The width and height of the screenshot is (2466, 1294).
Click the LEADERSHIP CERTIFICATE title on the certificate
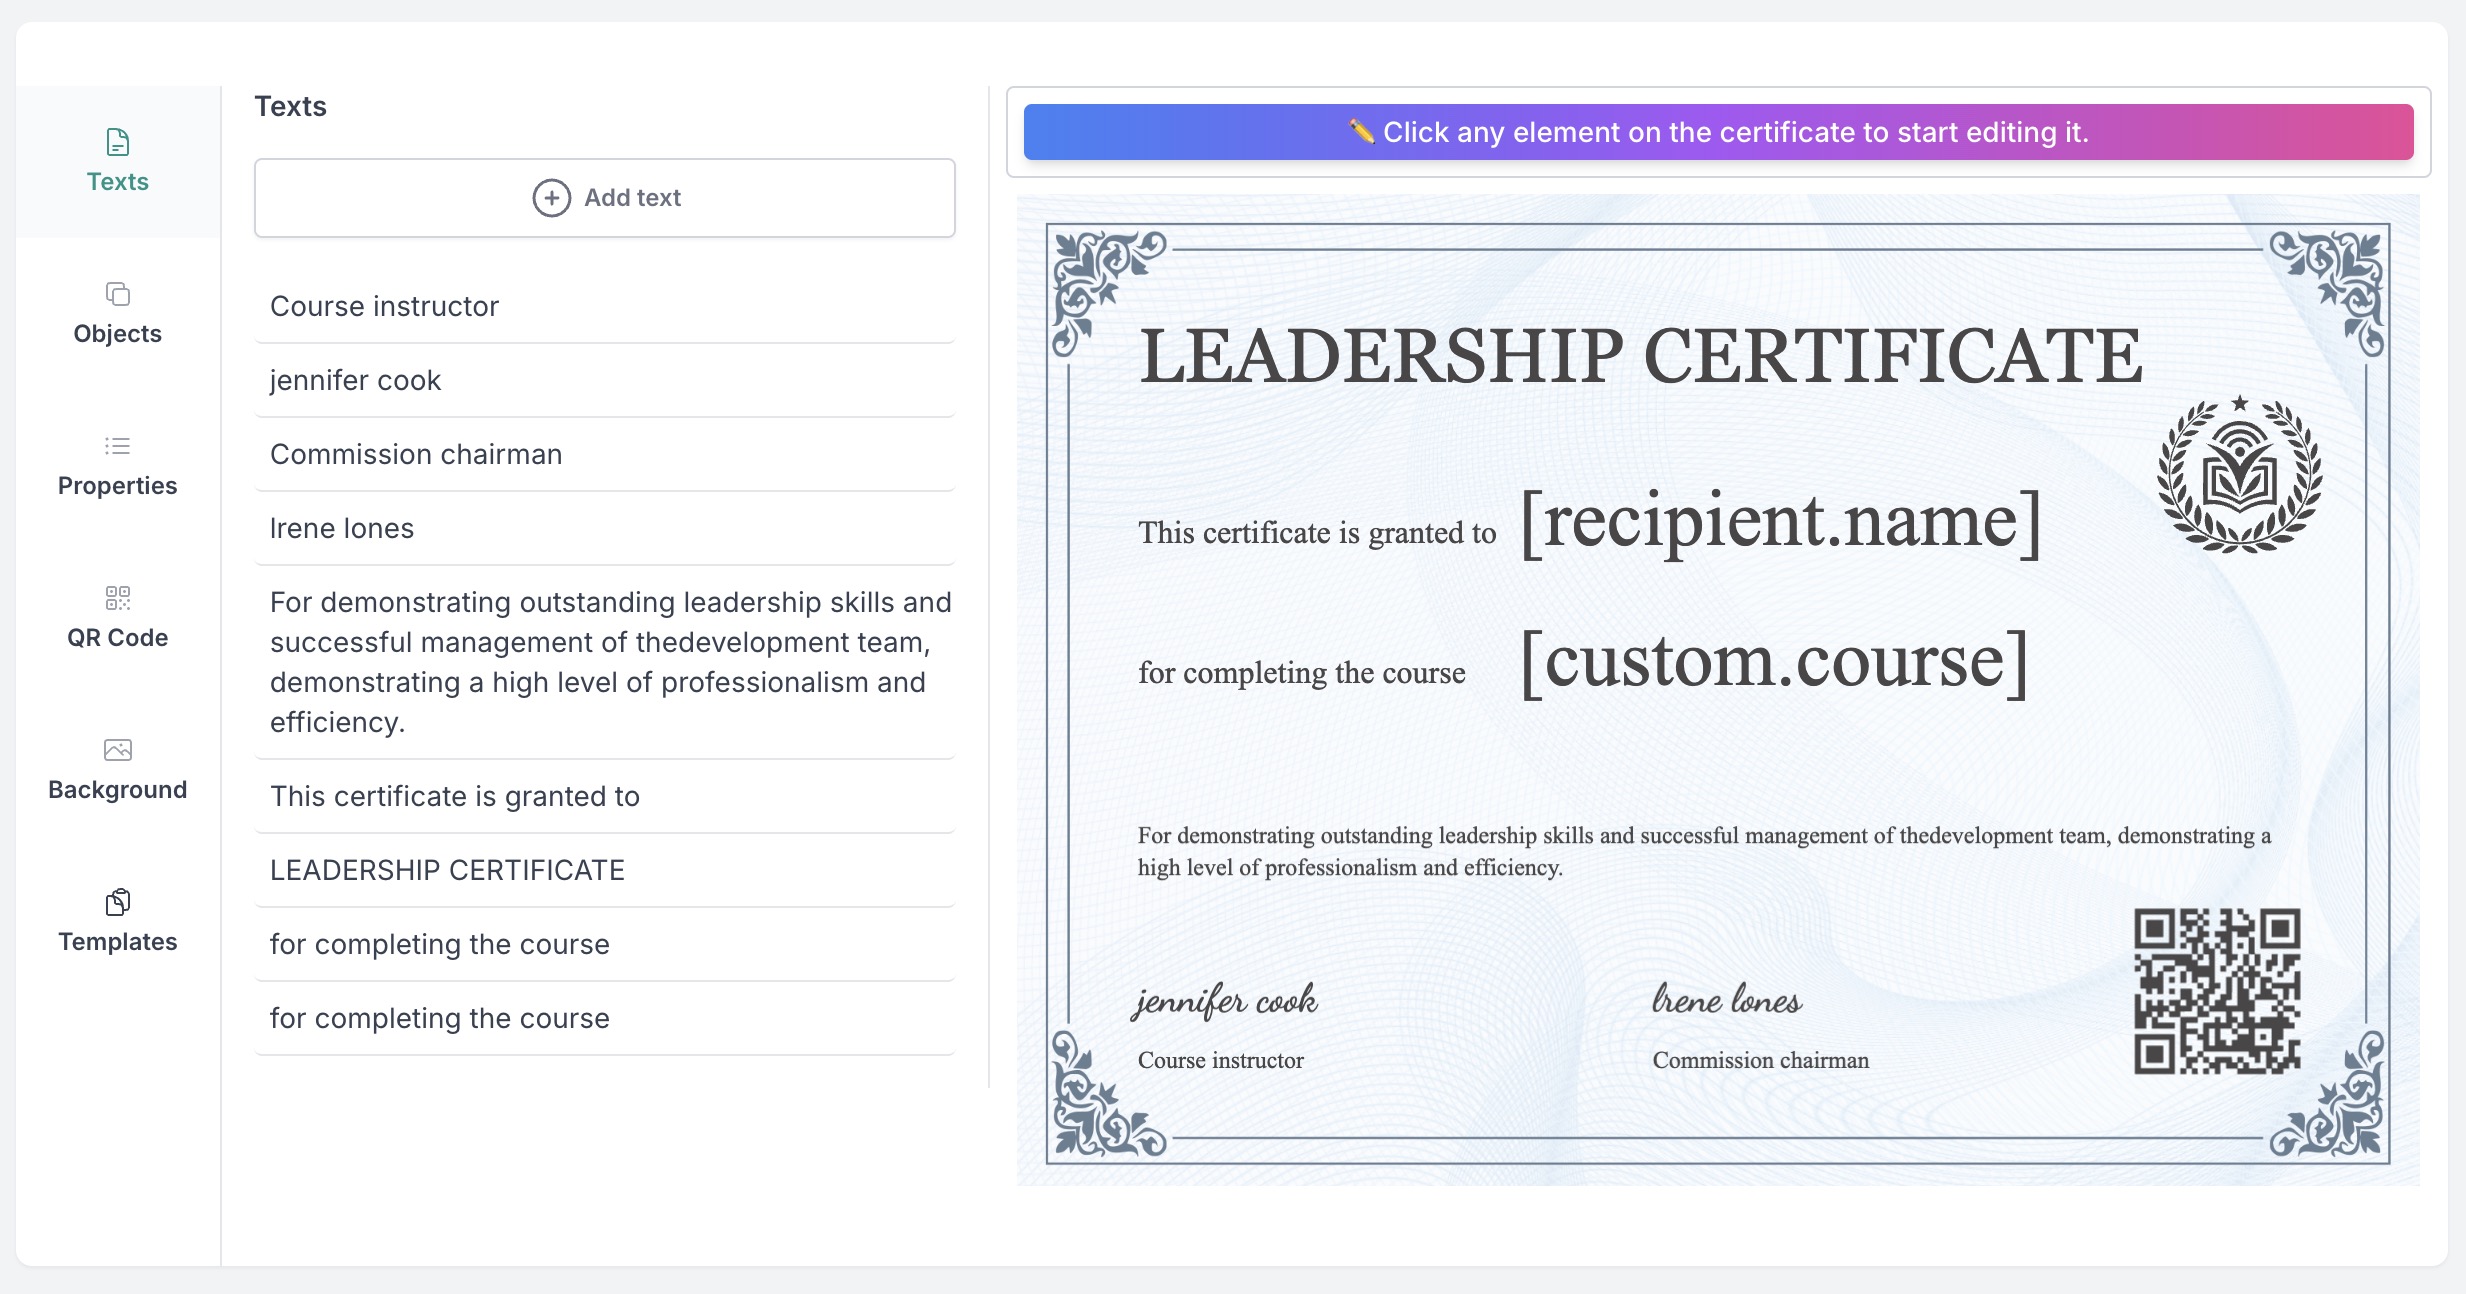tap(1640, 357)
